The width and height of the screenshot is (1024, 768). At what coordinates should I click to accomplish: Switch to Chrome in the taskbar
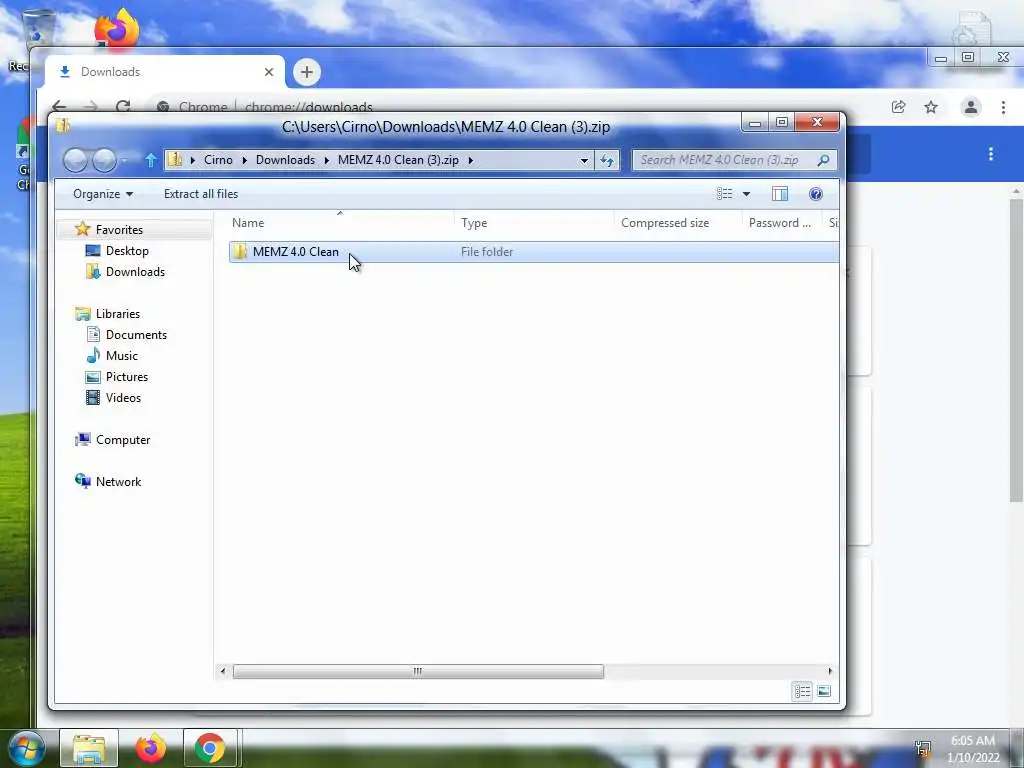point(210,748)
